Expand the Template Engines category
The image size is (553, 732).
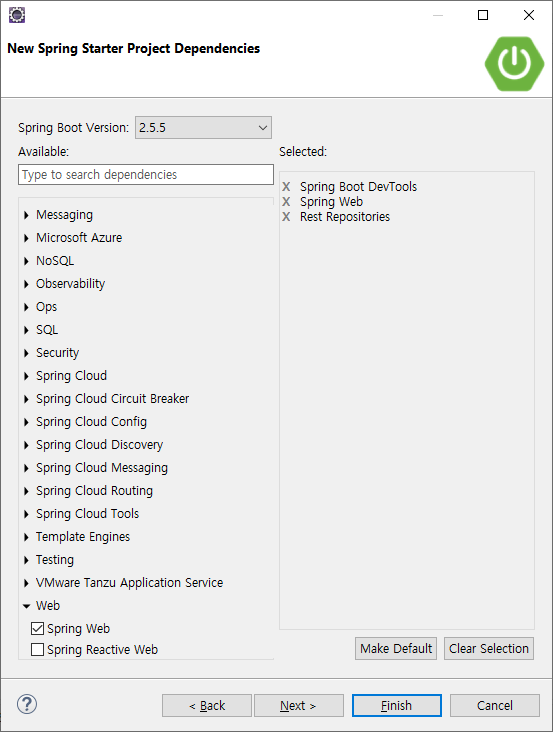(x=26, y=537)
